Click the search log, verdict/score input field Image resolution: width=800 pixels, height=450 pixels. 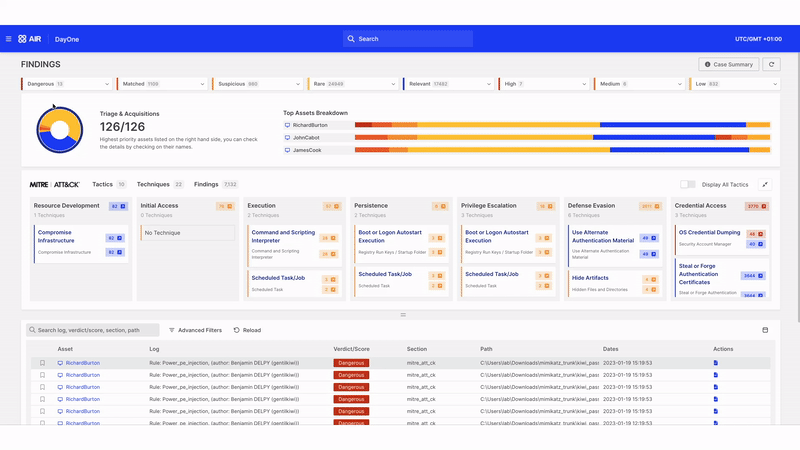(95, 330)
